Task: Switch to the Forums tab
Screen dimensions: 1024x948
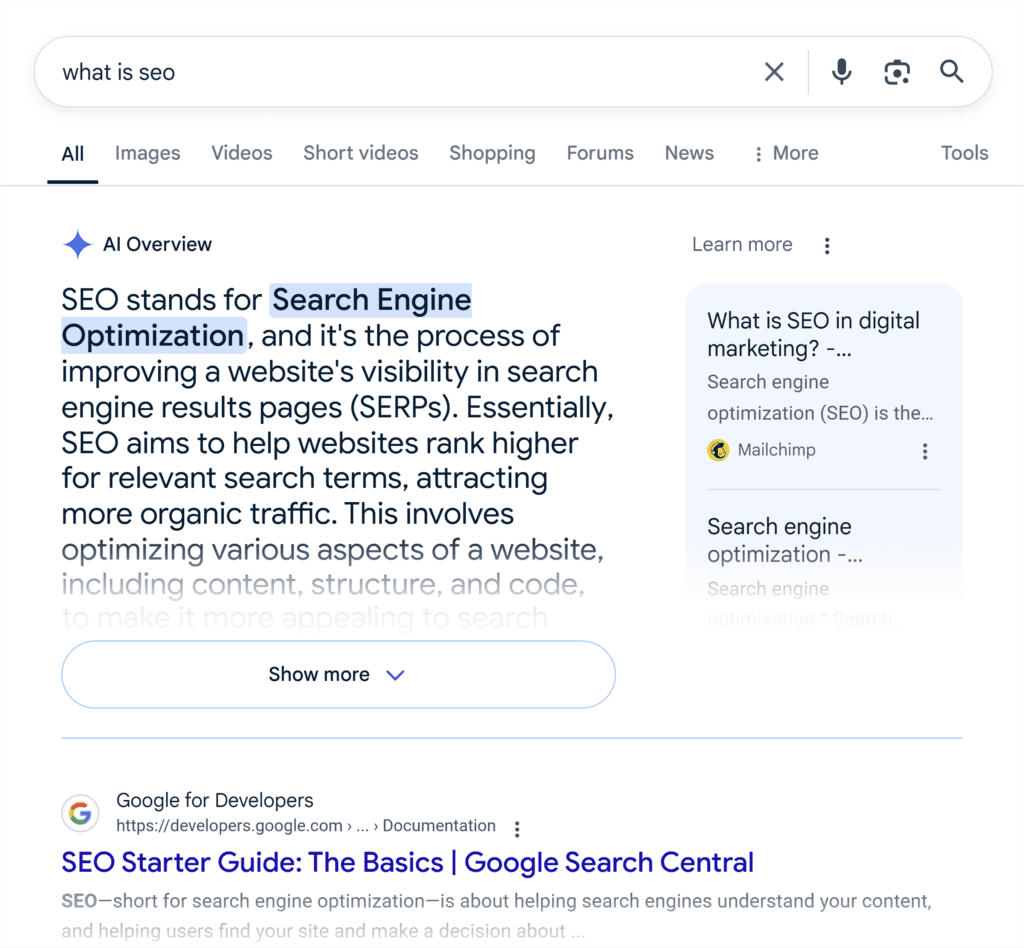Action: point(599,153)
